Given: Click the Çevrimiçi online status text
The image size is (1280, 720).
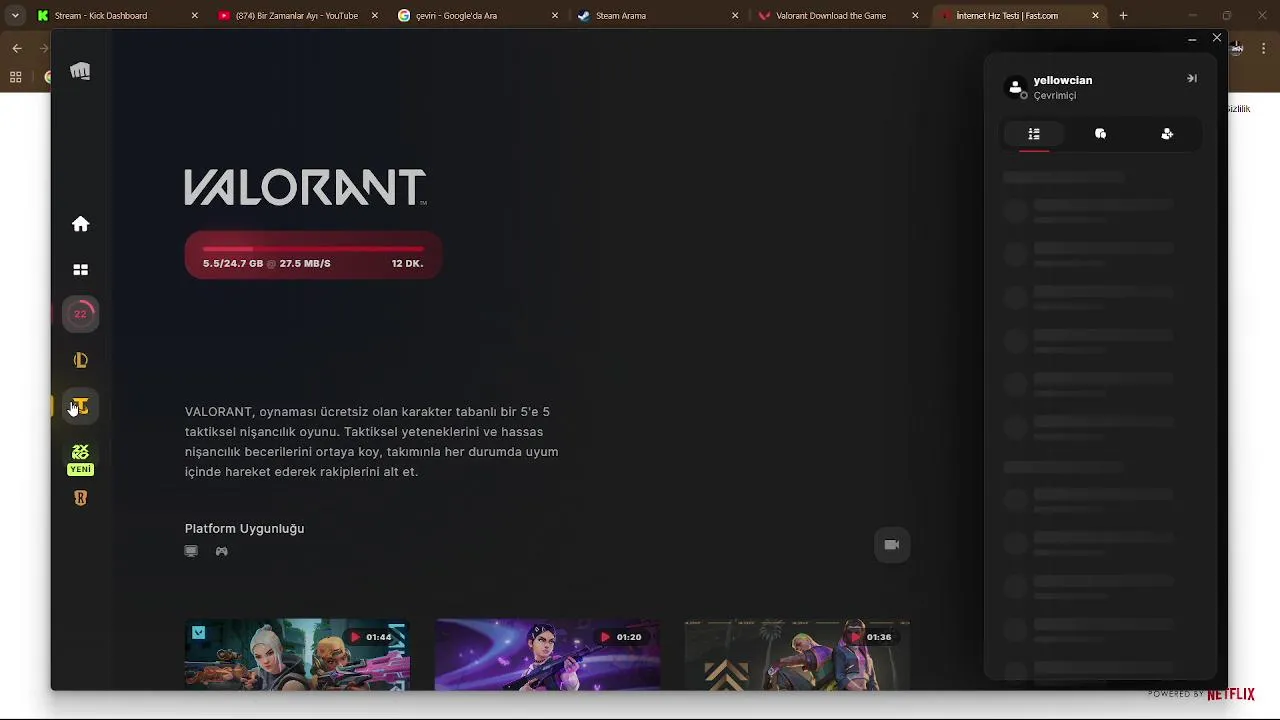Looking at the screenshot, I should [x=1055, y=96].
